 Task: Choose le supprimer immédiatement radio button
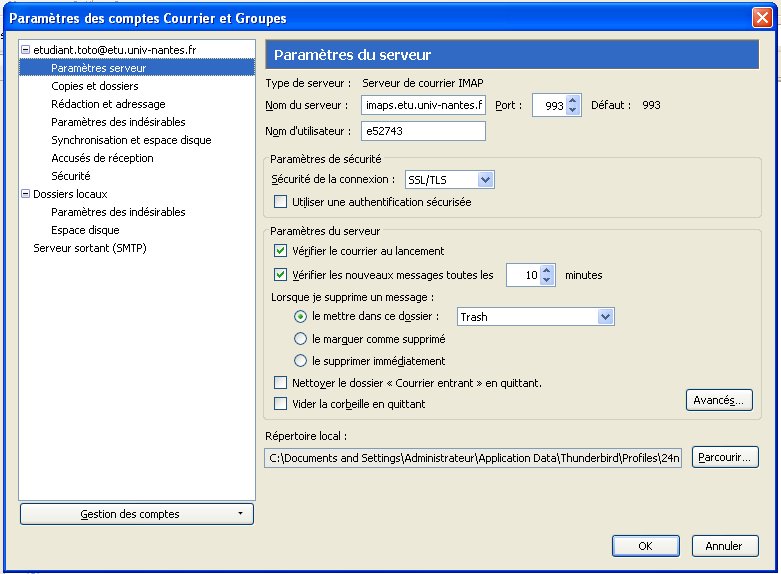point(301,361)
